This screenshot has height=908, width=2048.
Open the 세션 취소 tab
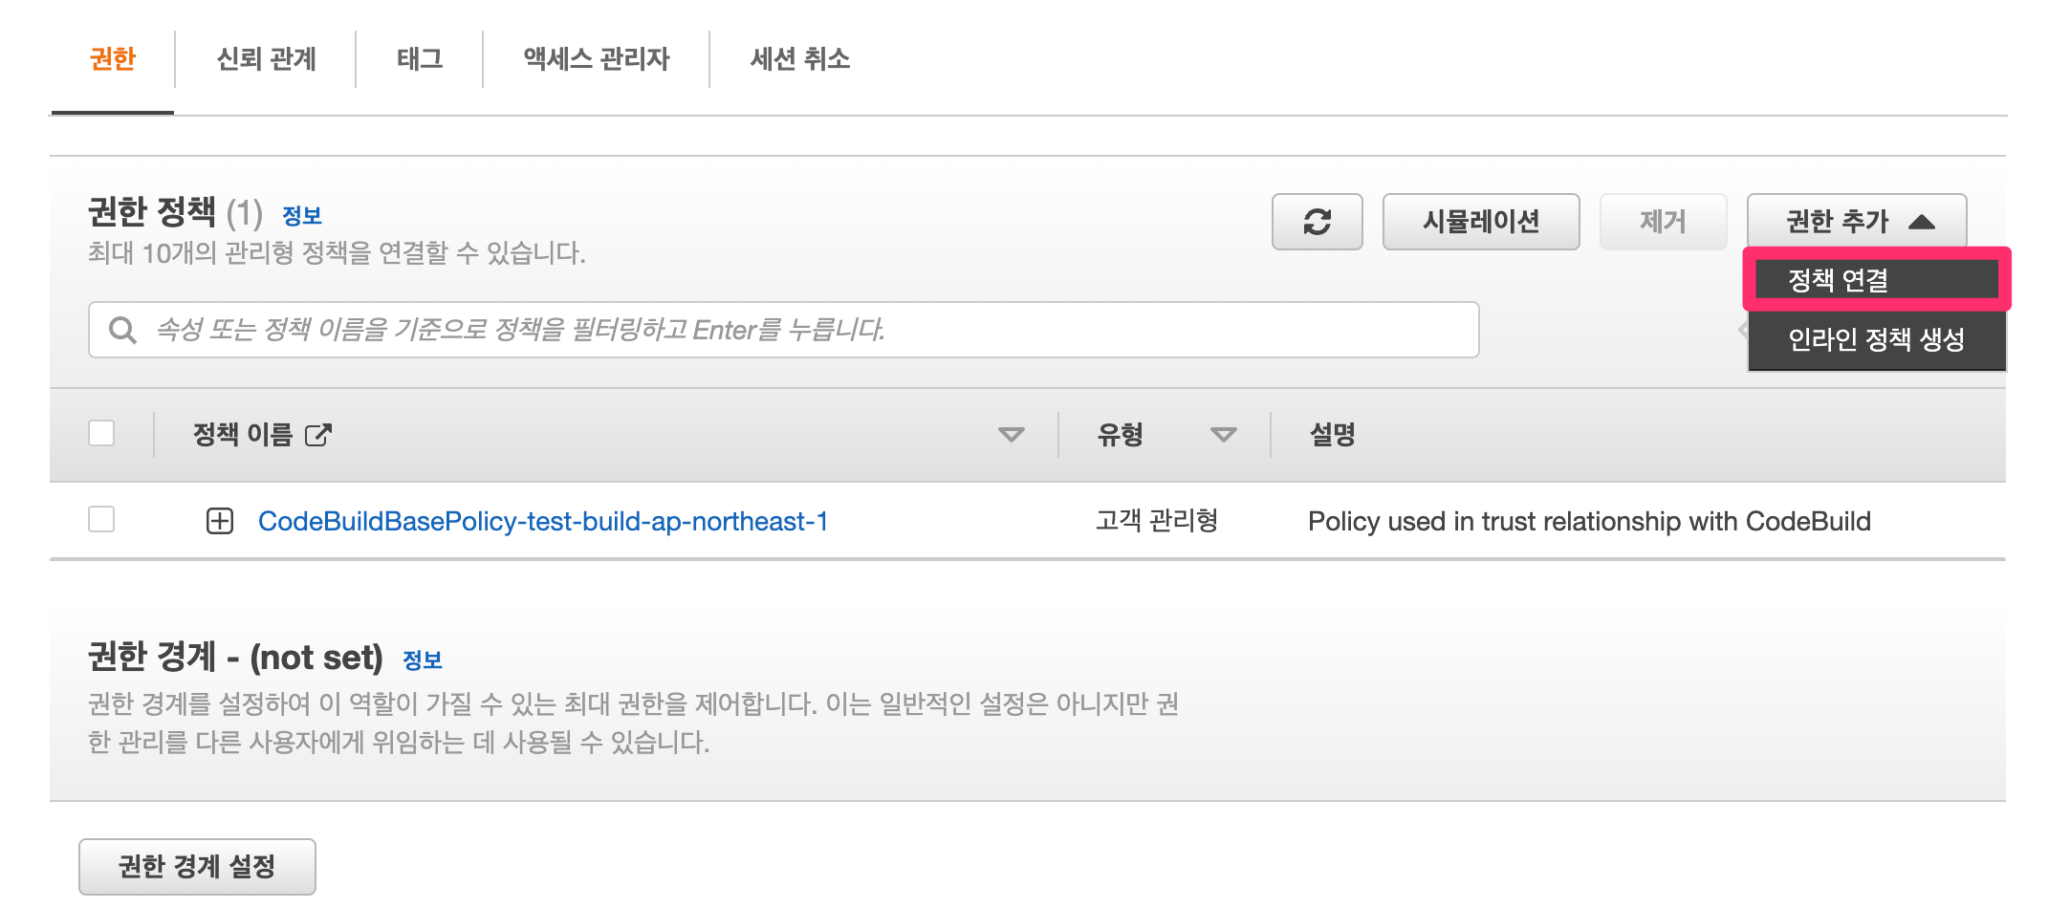(x=799, y=59)
